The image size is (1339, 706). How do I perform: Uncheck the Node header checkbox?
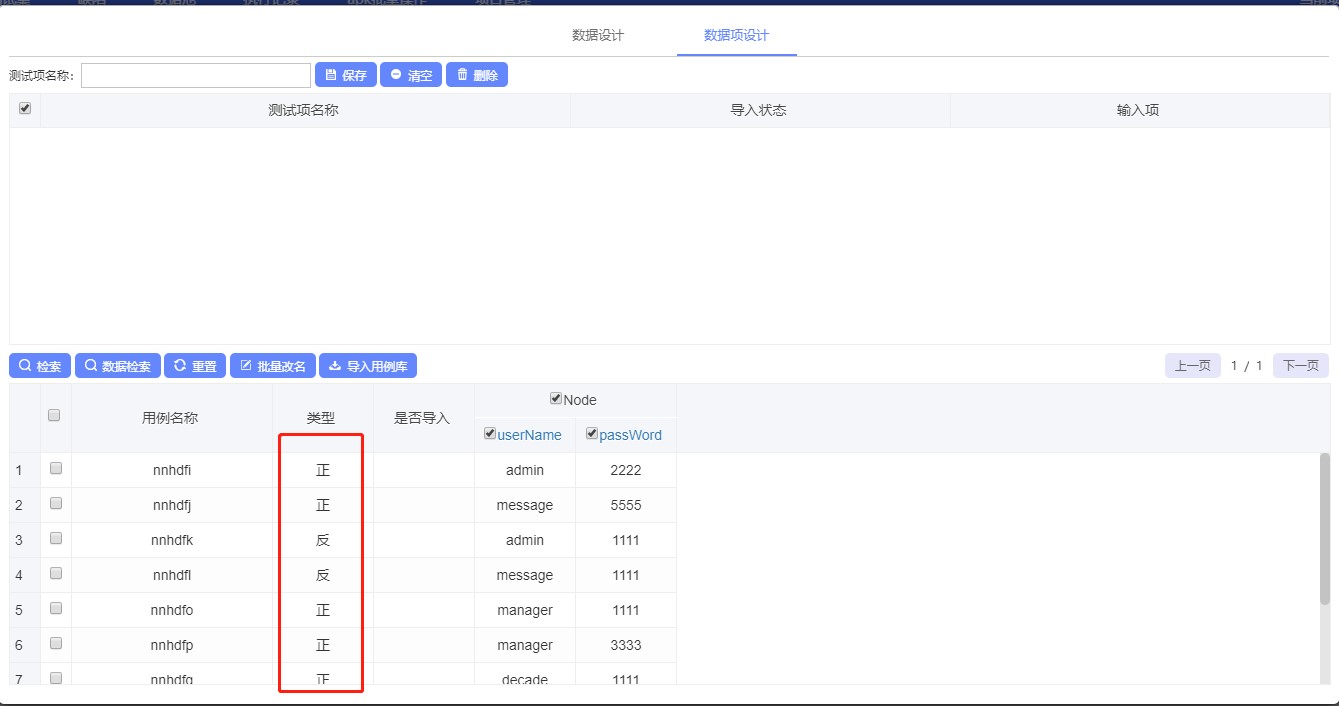557,399
